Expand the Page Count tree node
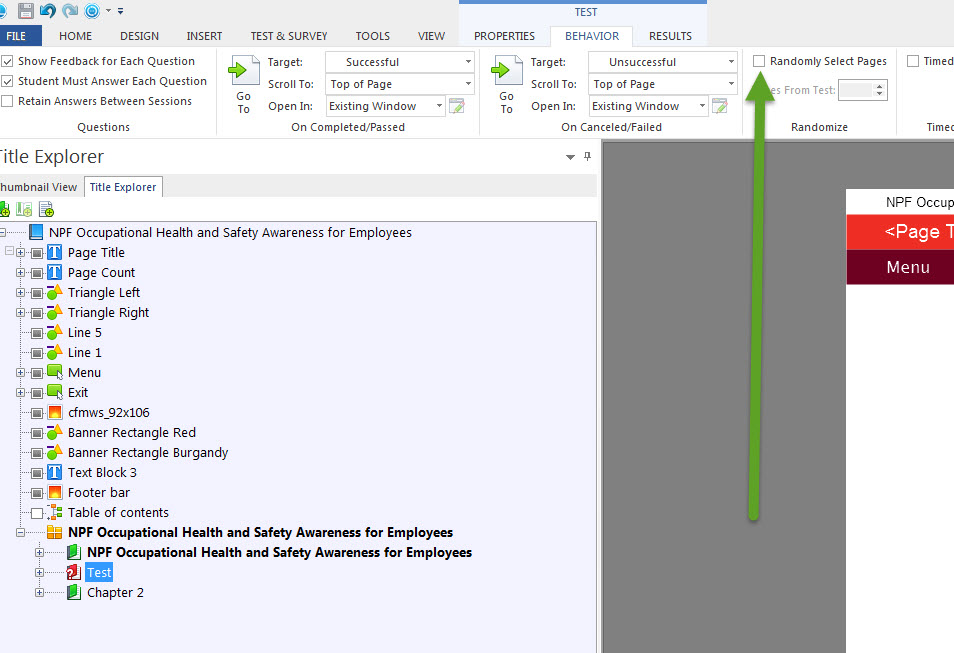 20,273
